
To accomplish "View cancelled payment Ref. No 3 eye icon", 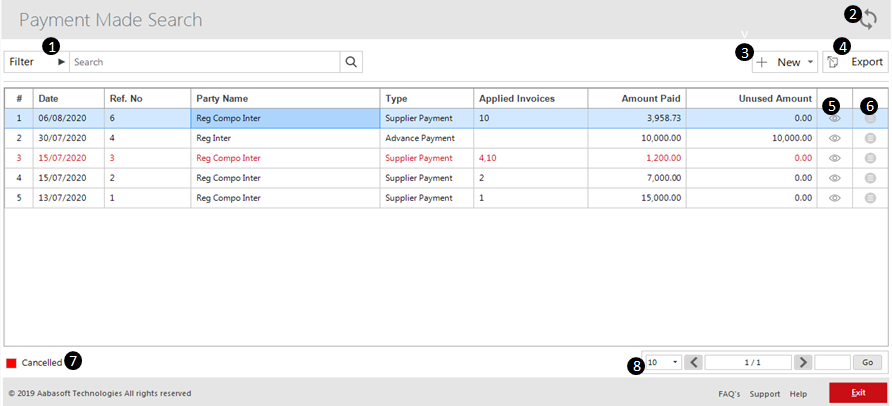I will coord(835,158).
